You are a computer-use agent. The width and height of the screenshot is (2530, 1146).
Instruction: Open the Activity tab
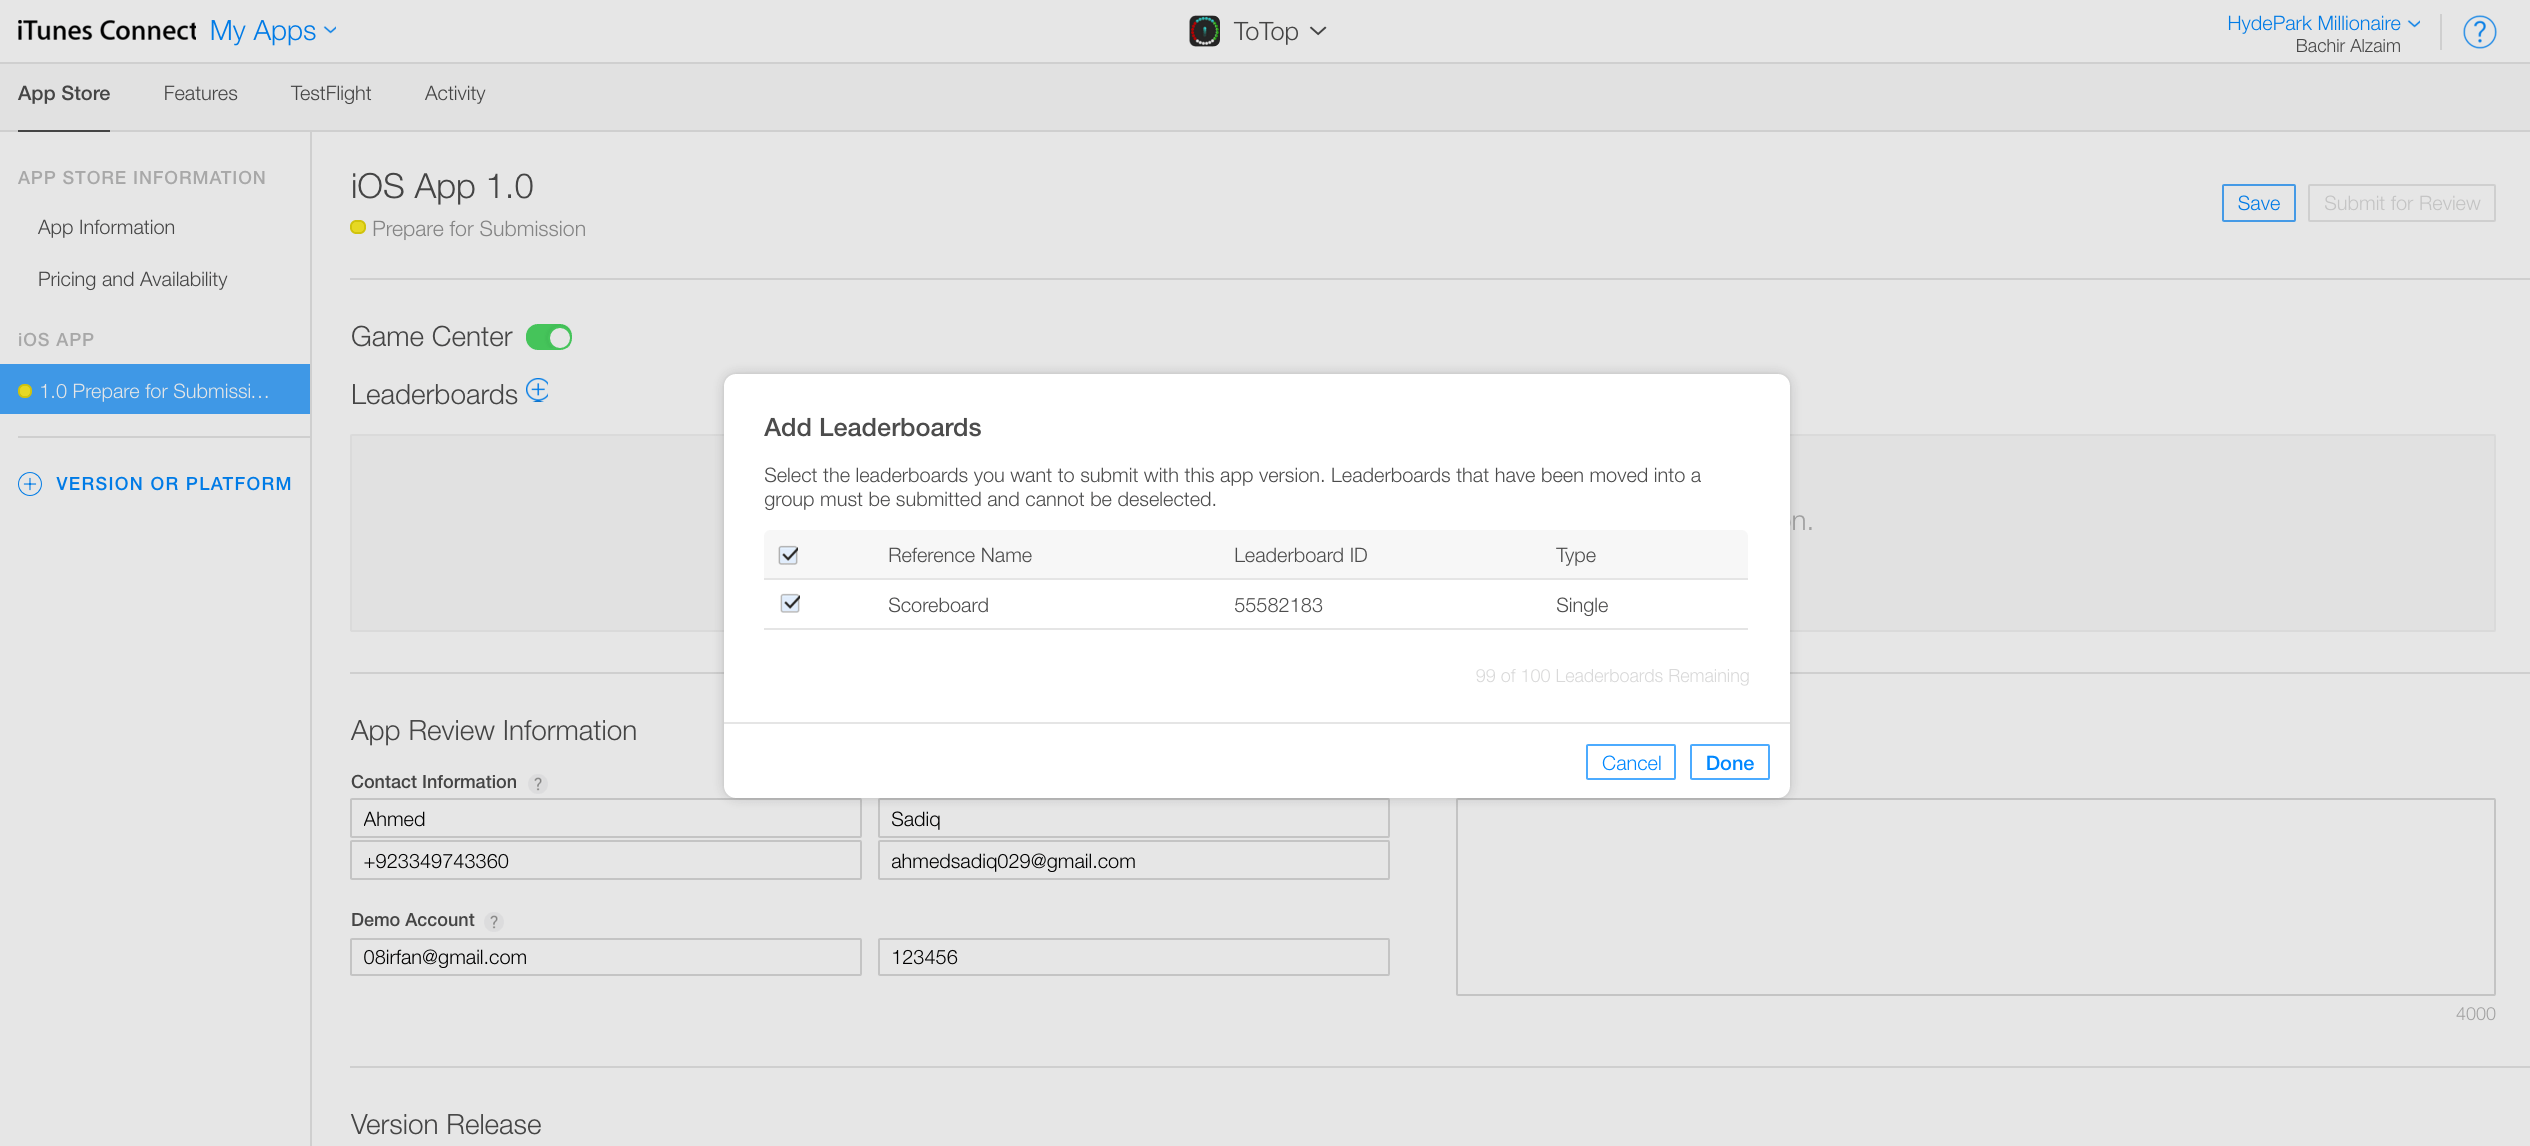point(455,93)
